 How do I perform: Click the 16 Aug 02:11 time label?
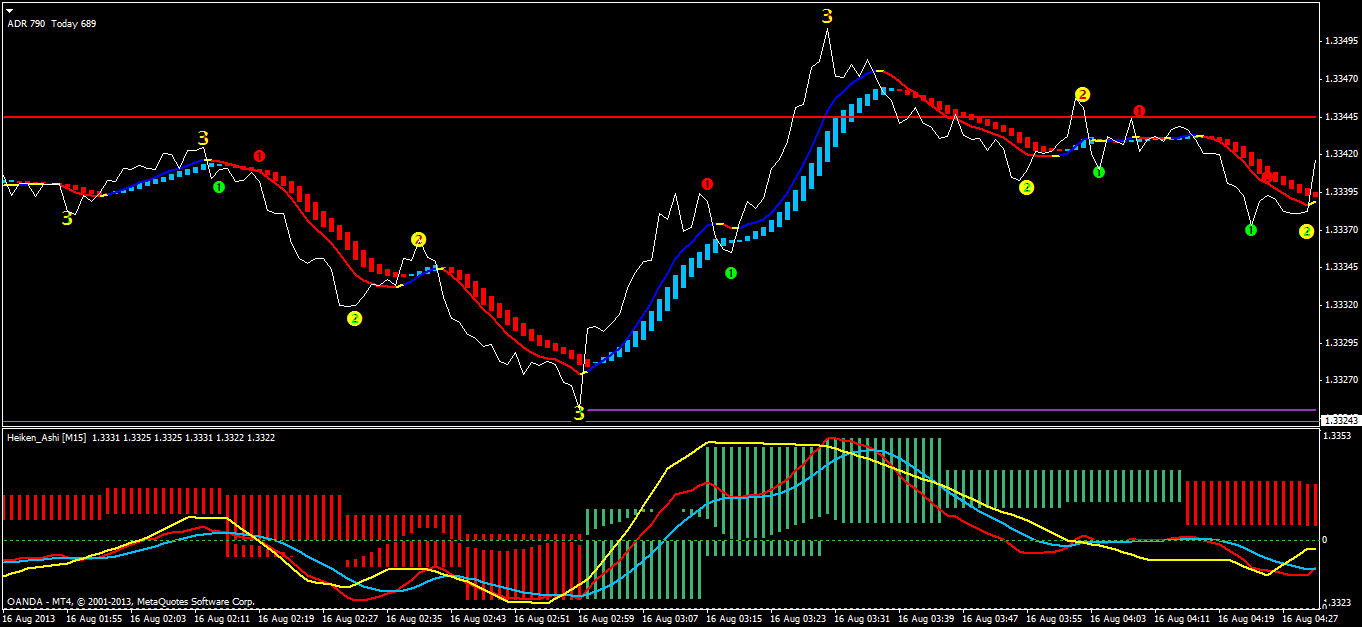coord(223,619)
